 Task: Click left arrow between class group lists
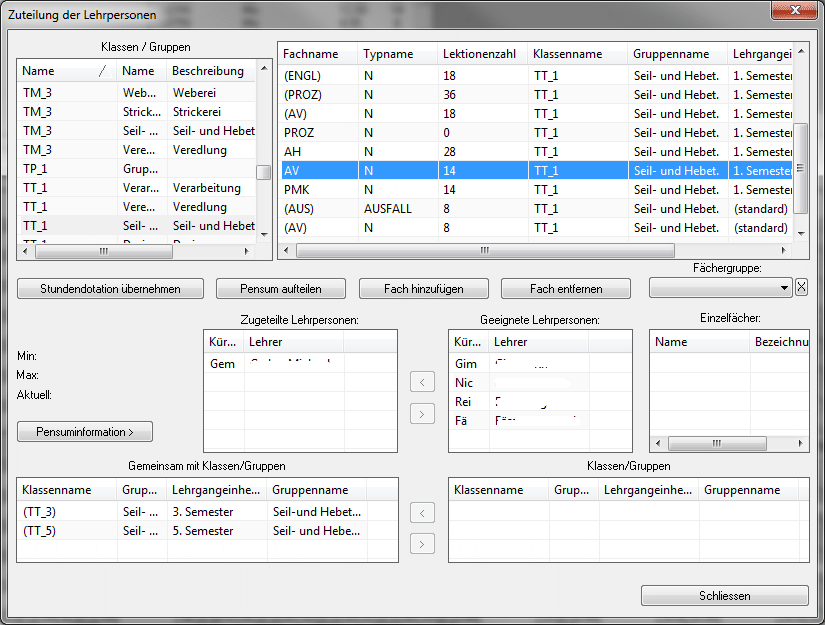(x=423, y=513)
